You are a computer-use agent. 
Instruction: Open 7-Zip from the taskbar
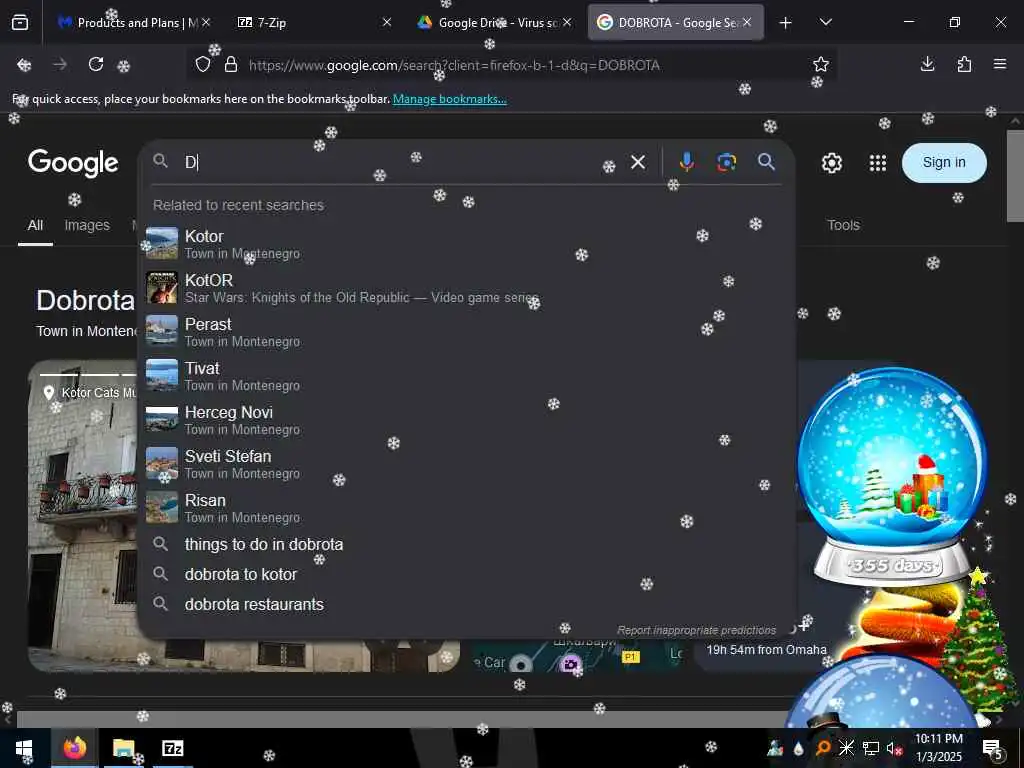pos(172,748)
